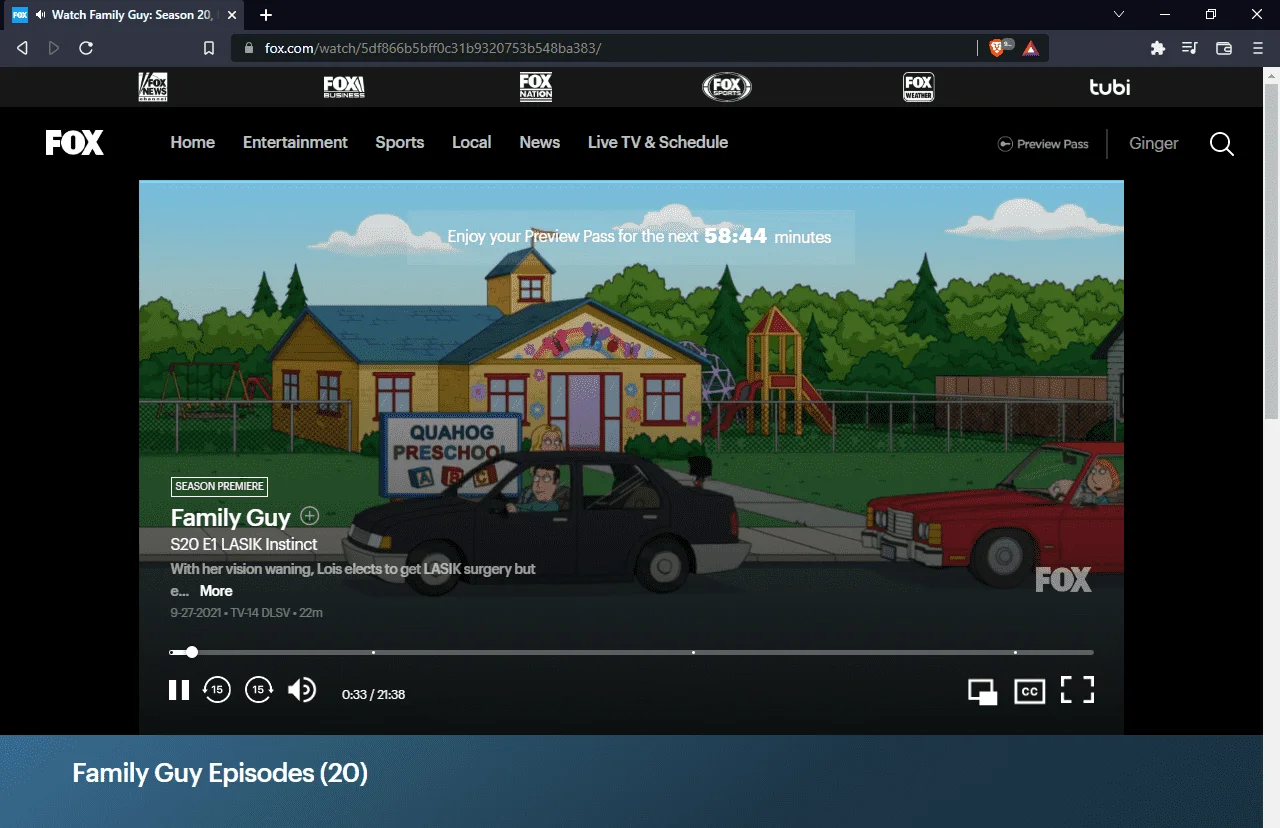Open the Sports menu
The width and height of the screenshot is (1280, 828).
point(400,142)
